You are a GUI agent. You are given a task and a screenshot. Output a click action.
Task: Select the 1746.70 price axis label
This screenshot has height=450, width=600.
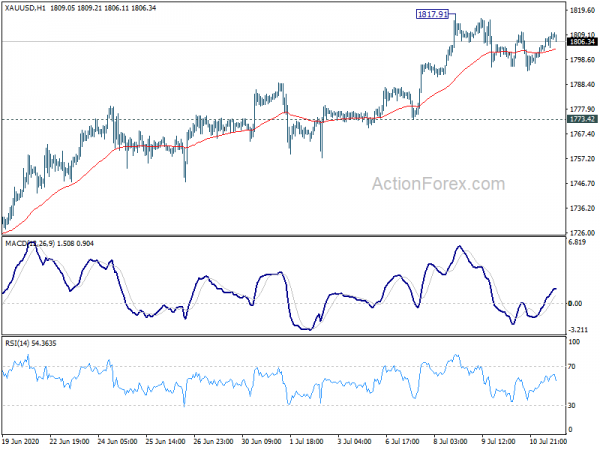click(581, 184)
